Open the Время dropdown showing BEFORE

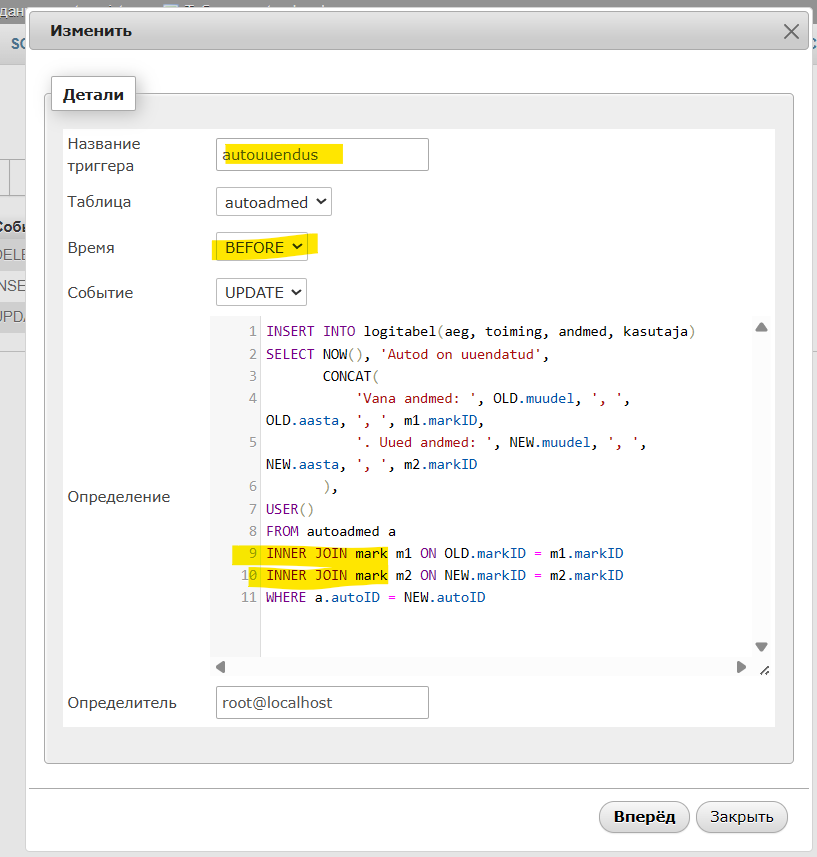pos(262,247)
